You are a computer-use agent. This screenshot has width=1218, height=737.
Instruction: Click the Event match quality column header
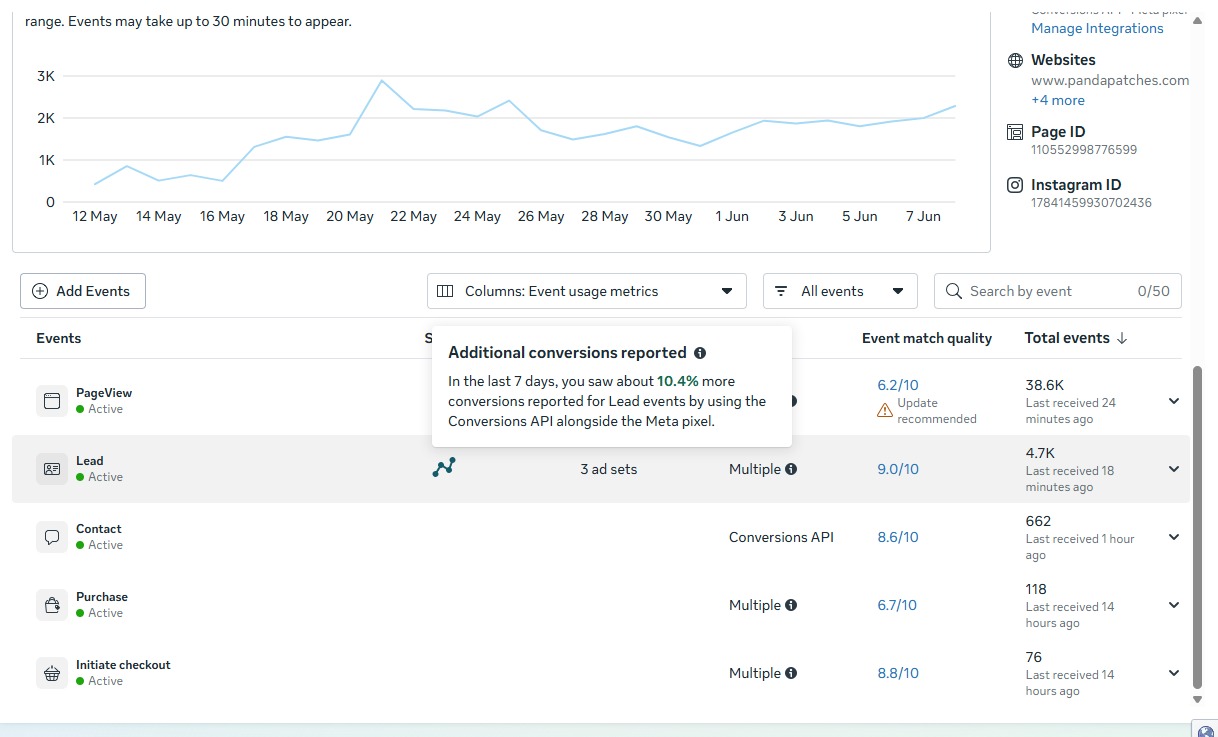pos(927,338)
